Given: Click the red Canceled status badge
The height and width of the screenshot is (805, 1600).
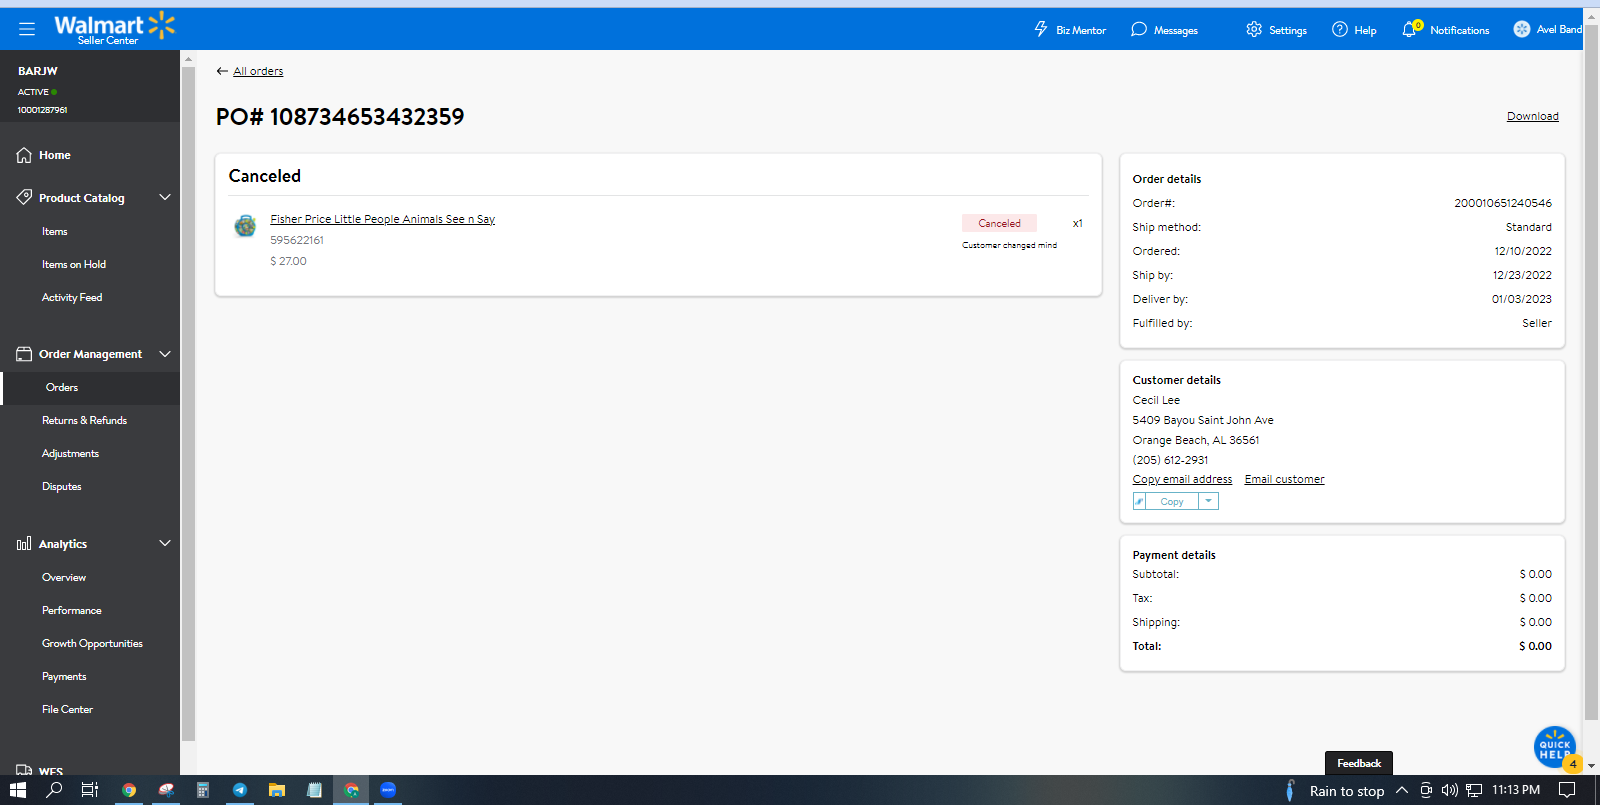Looking at the screenshot, I should 999,223.
